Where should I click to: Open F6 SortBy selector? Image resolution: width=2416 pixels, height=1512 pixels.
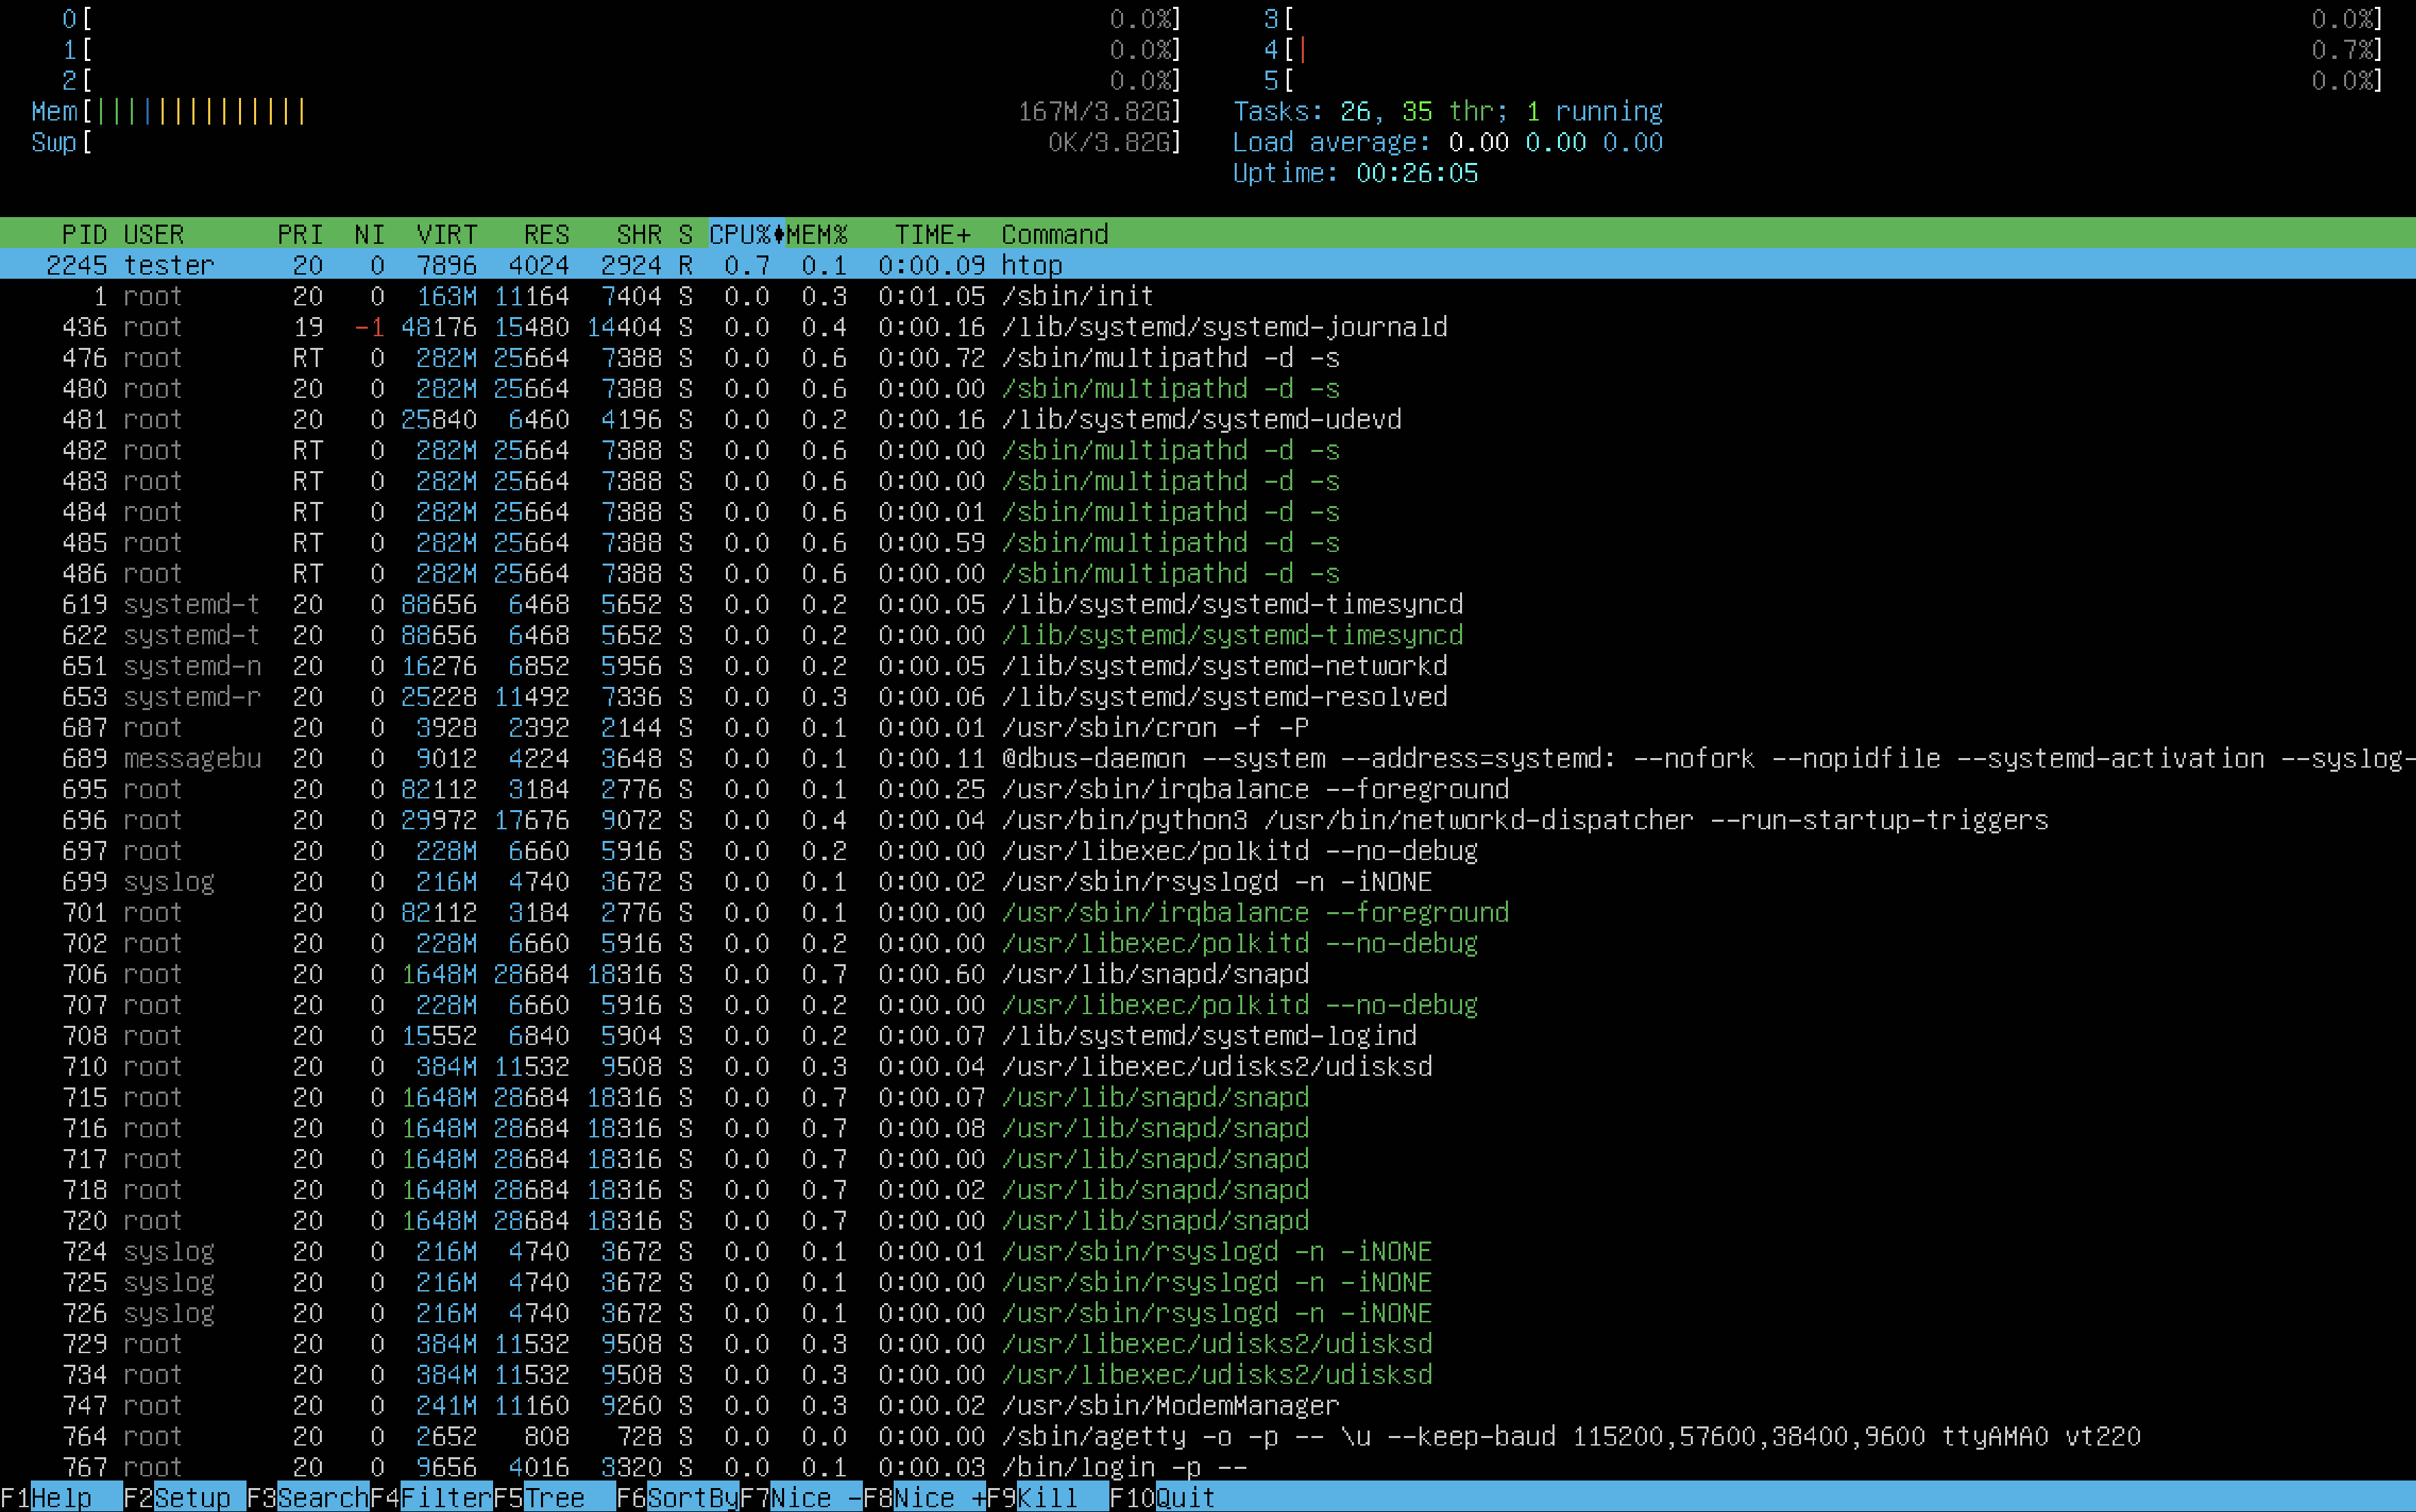tap(692, 1497)
